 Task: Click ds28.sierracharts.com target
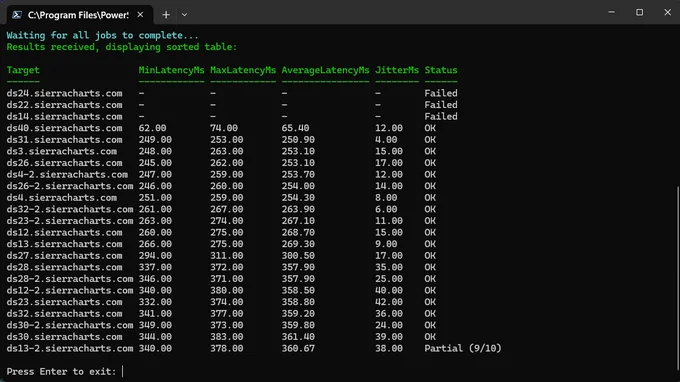pos(64,267)
